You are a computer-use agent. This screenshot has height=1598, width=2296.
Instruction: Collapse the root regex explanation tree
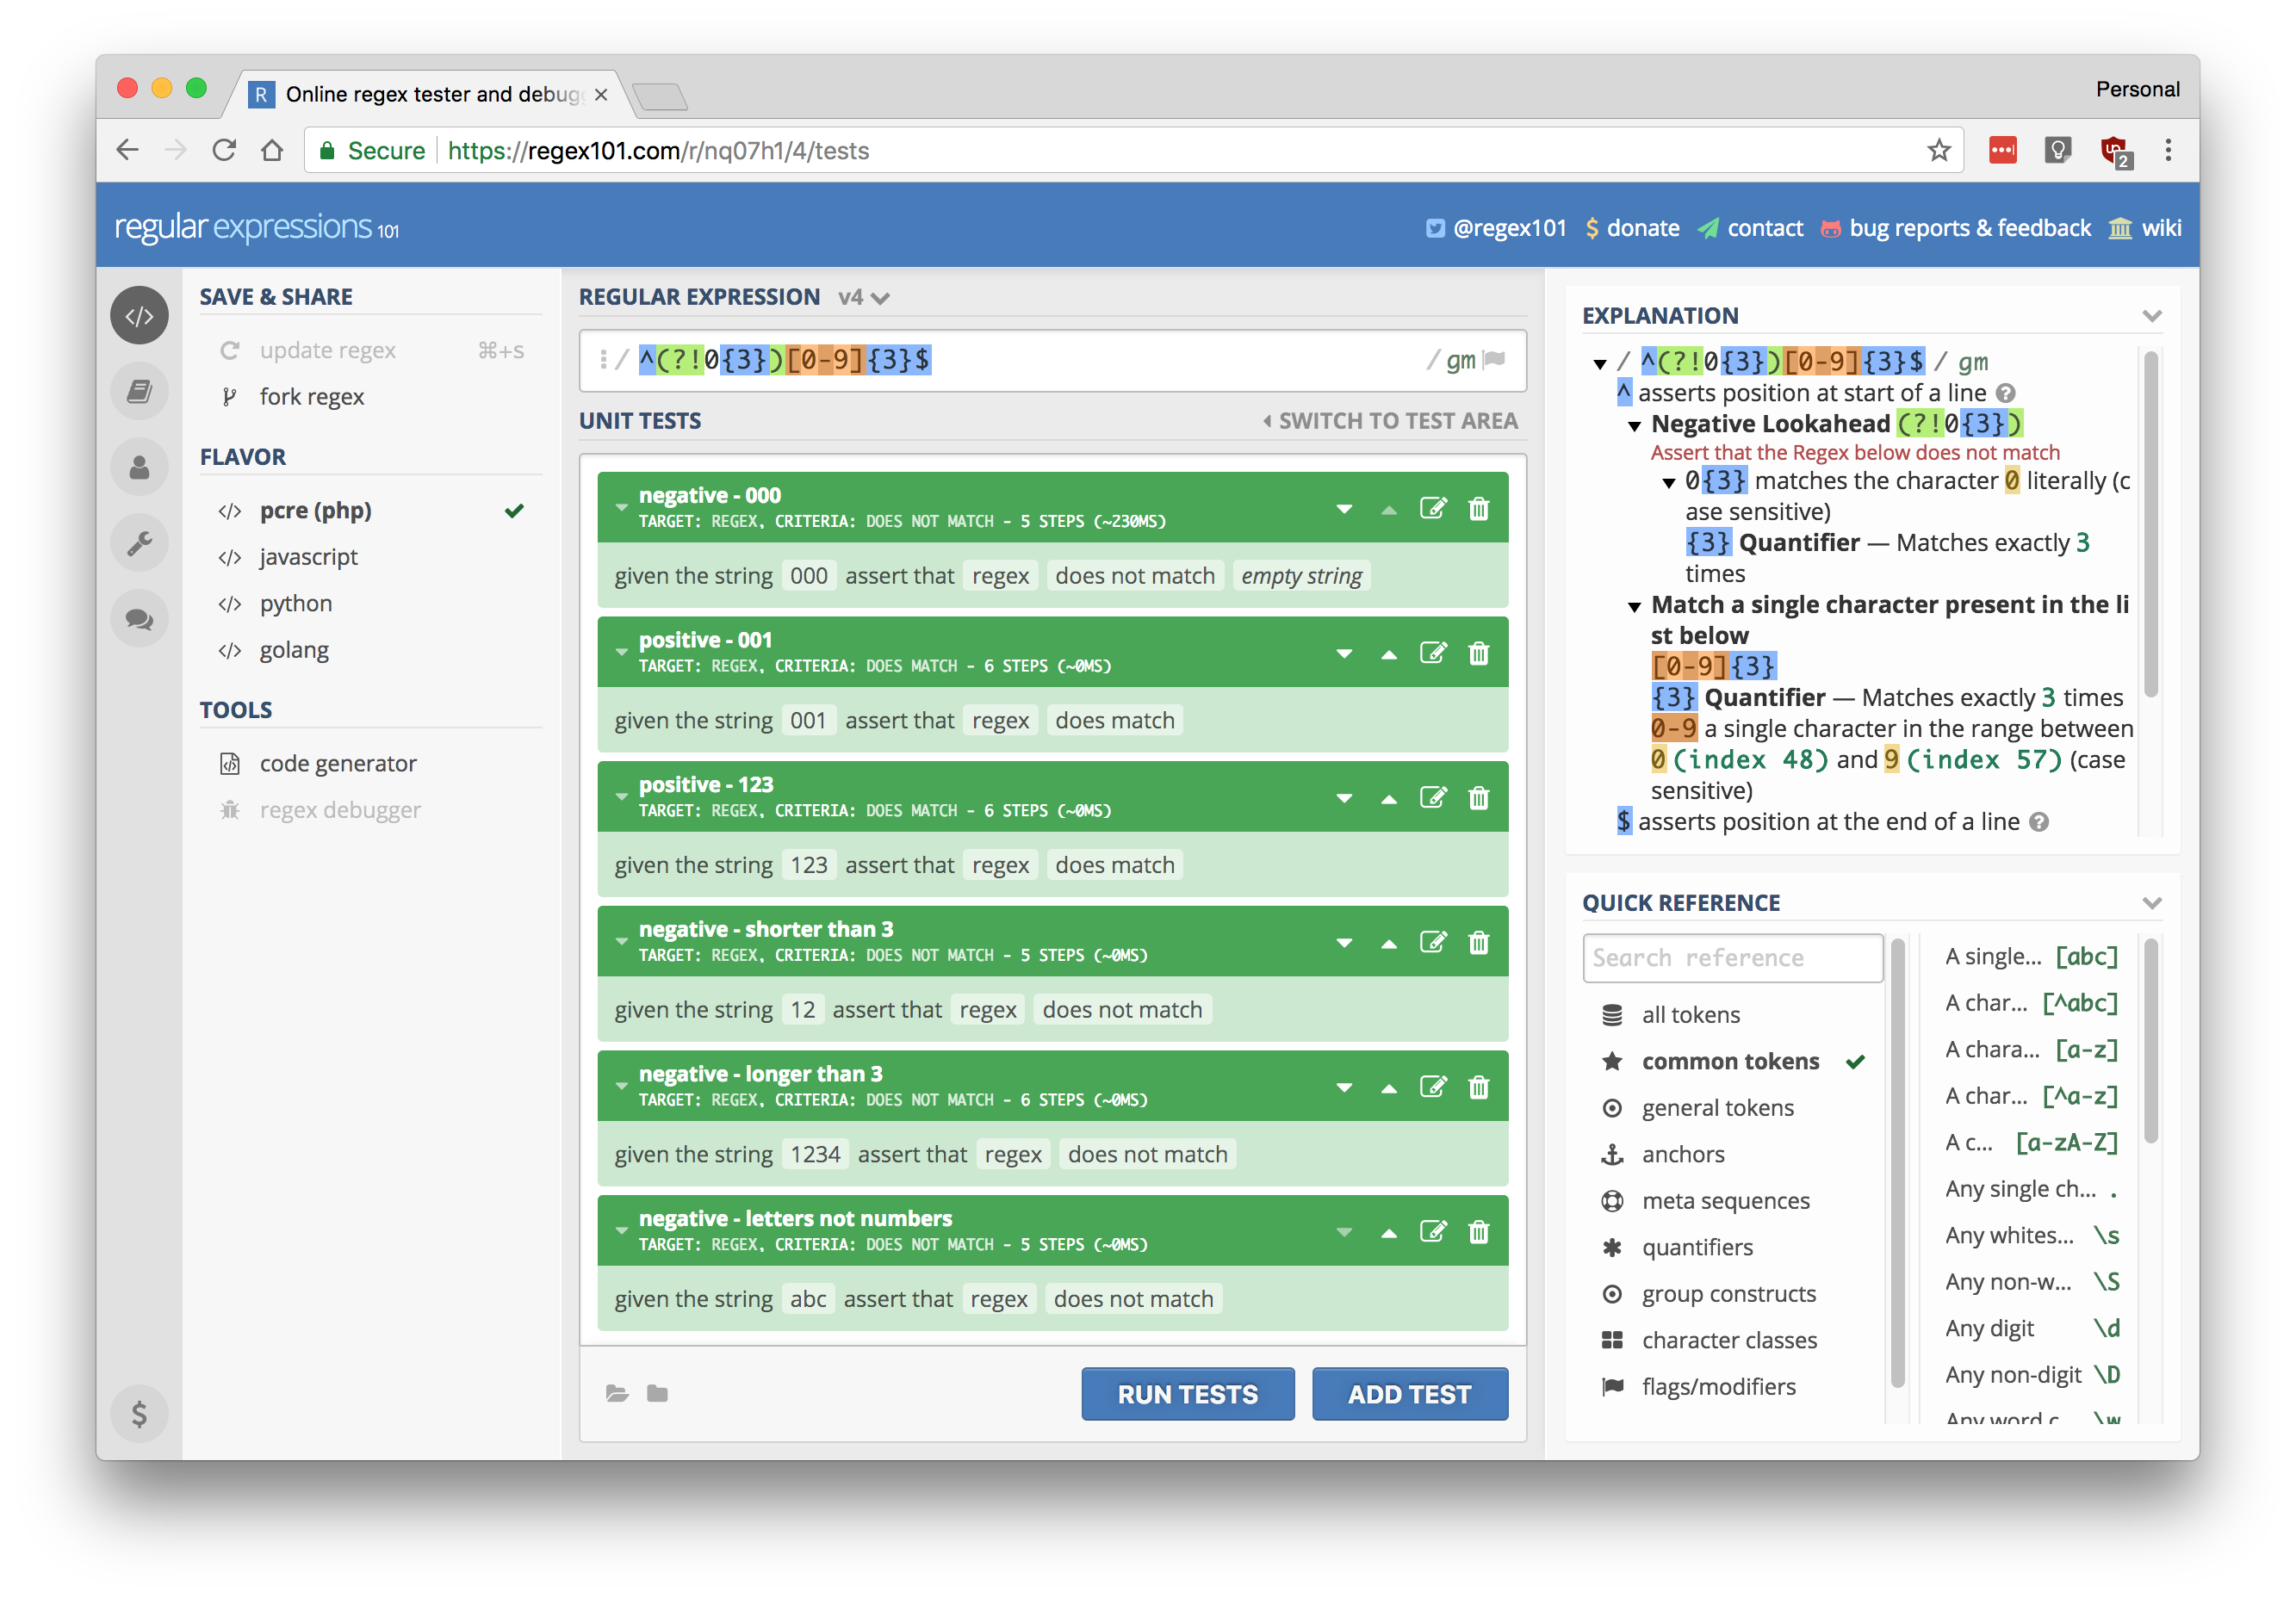(x=1600, y=364)
